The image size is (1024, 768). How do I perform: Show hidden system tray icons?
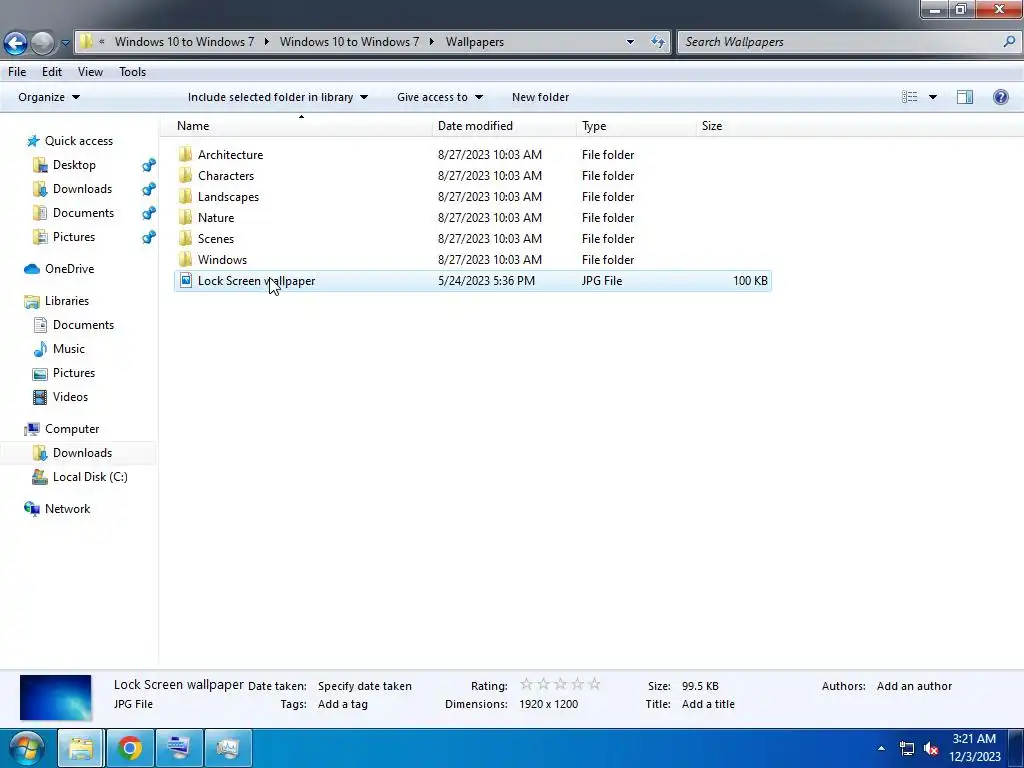(x=881, y=748)
